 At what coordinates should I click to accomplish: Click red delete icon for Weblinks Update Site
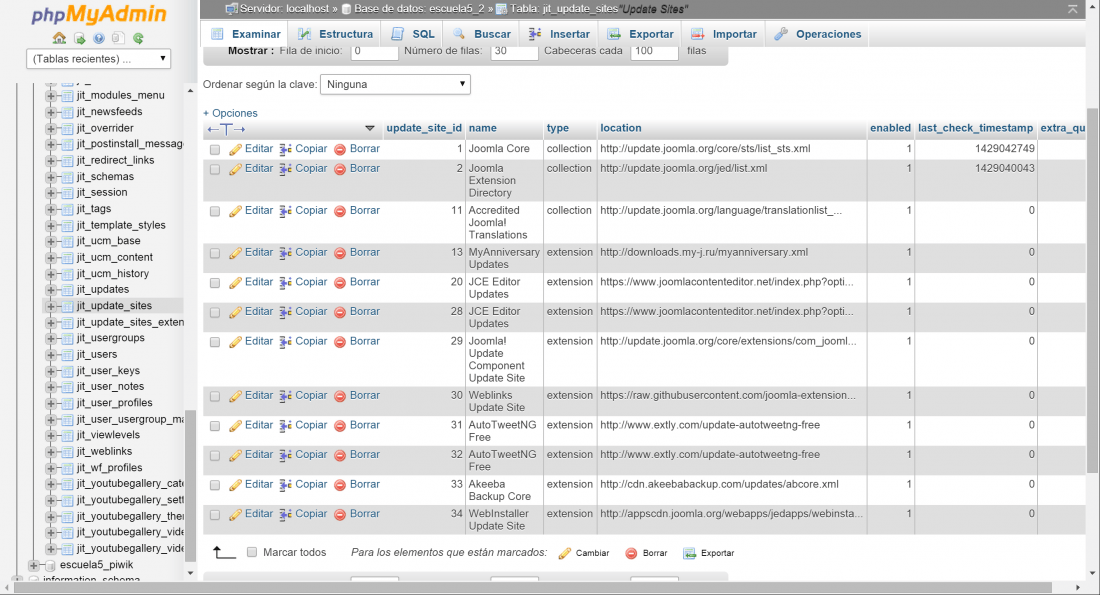coord(340,396)
